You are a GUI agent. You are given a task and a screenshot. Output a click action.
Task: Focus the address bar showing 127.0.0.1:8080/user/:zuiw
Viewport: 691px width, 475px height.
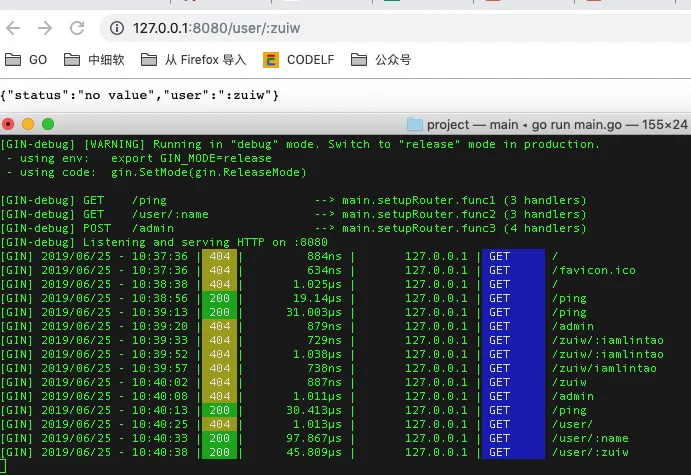pos(397,28)
